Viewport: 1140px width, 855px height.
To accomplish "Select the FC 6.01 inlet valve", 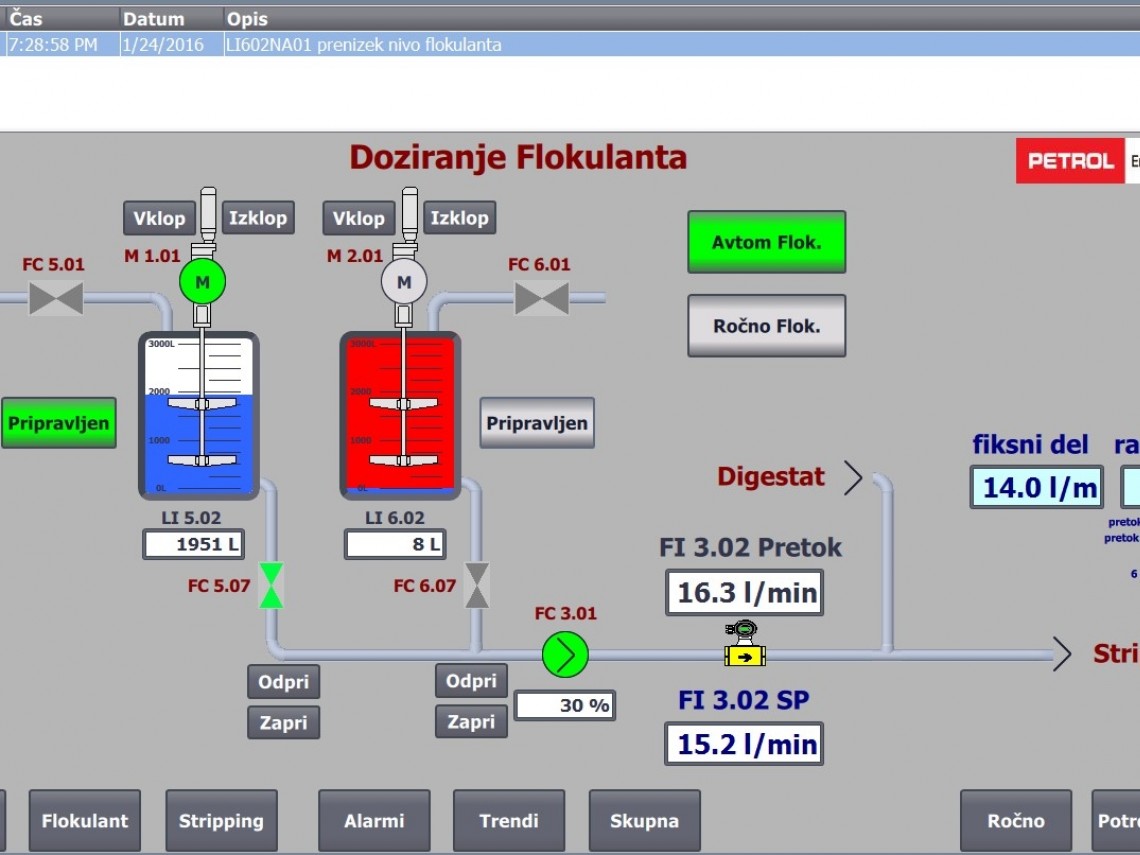I will coord(542,298).
